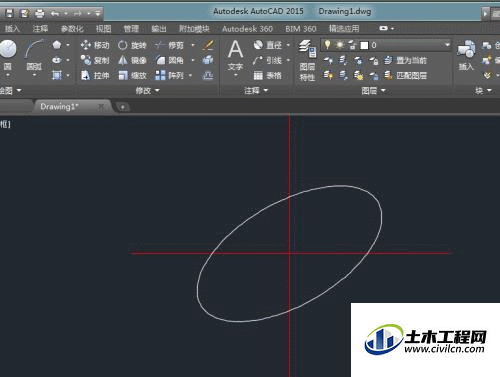Open a new drawing tab with plus button
500x377 pixels.
(123, 107)
